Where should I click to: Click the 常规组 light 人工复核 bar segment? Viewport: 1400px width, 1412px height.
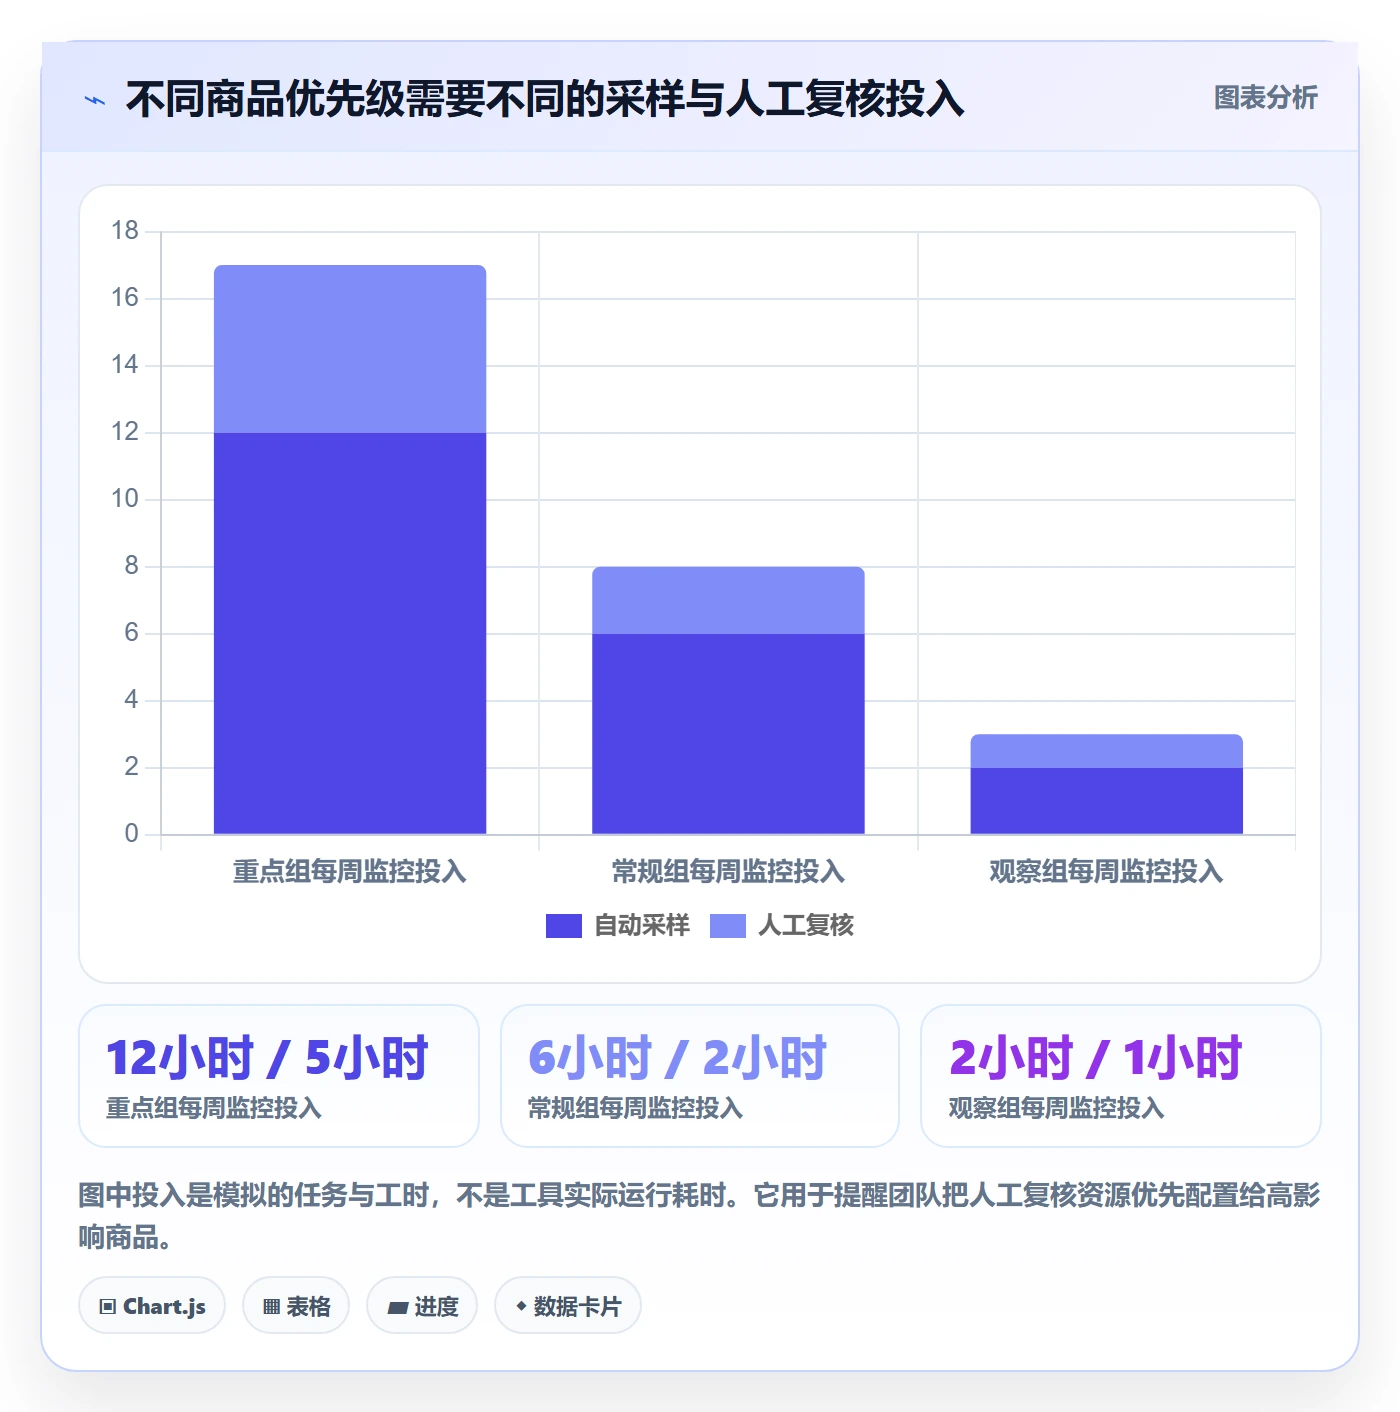(728, 600)
